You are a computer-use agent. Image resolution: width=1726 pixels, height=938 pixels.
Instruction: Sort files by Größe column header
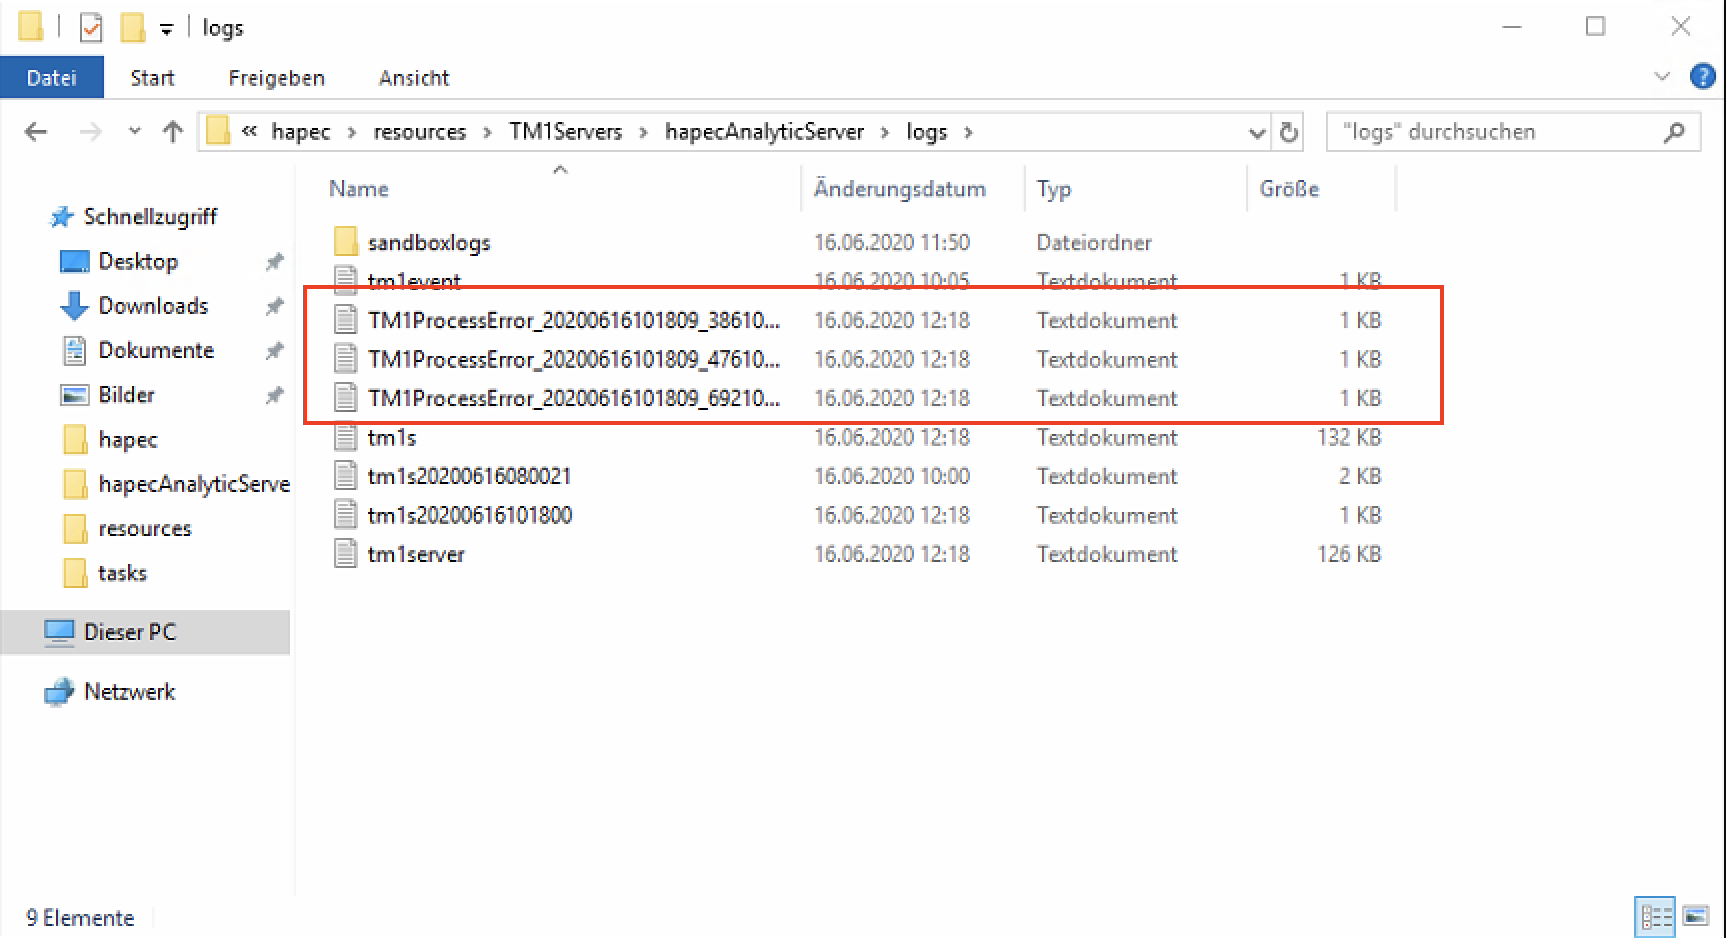1289,189
